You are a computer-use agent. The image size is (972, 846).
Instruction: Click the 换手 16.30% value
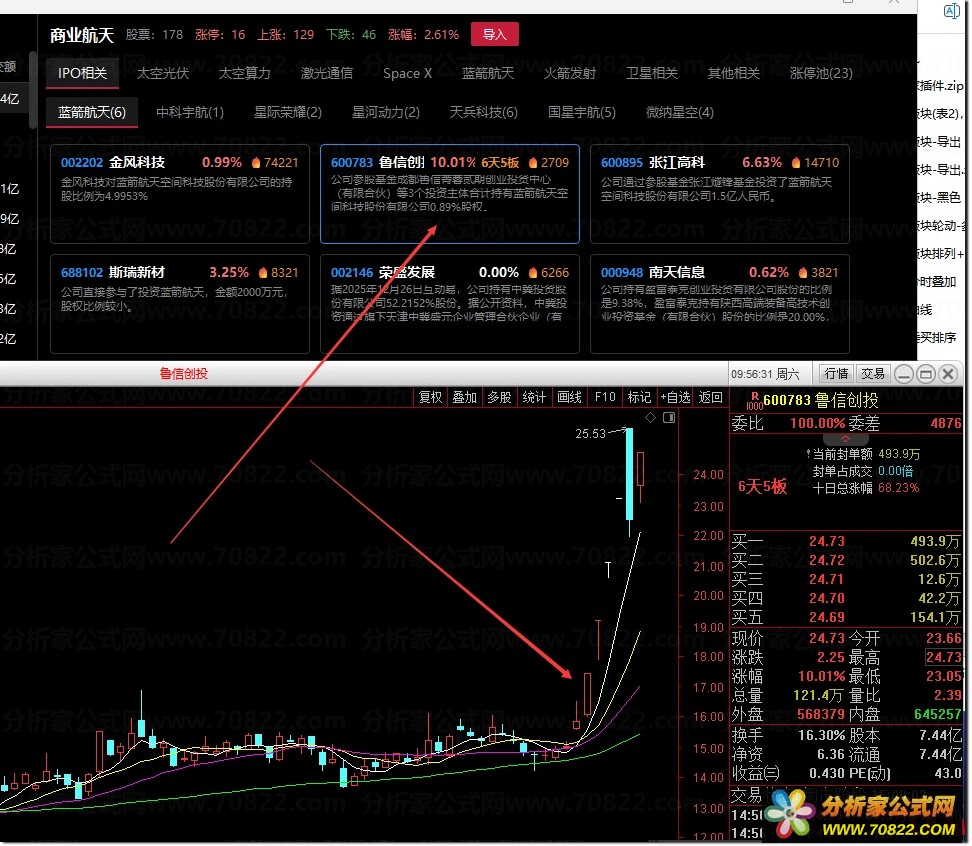point(821,736)
